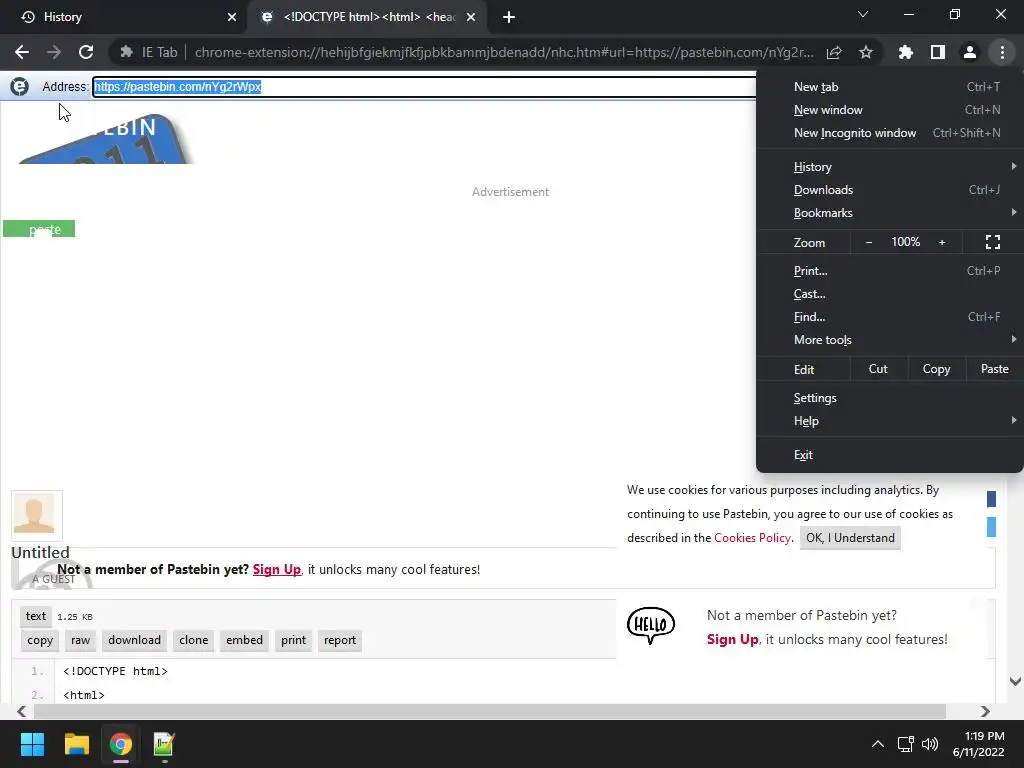The image size is (1024, 768).
Task: Decrease zoom with the minus button
Action: (869, 242)
